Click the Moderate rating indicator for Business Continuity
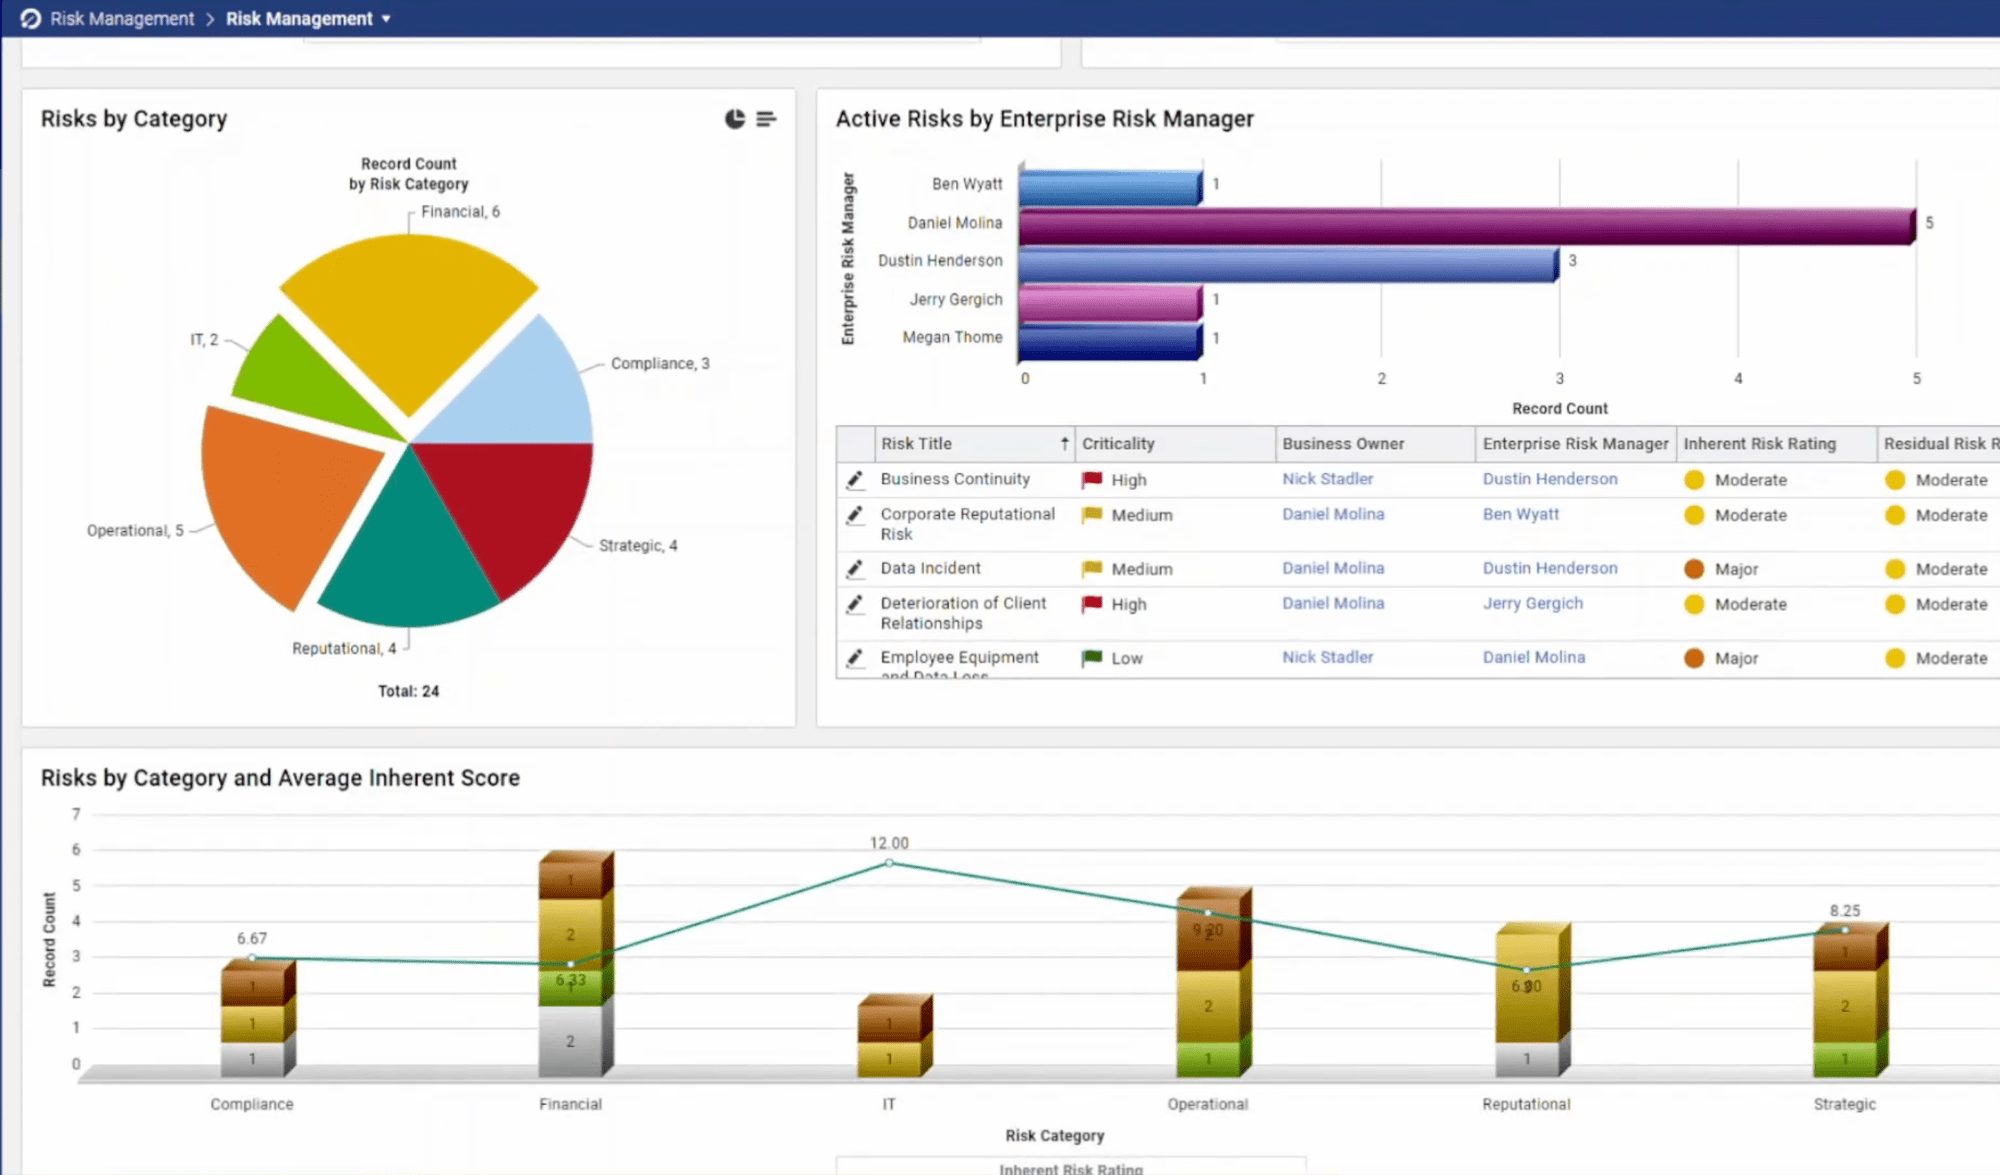2000x1175 pixels. (1694, 480)
